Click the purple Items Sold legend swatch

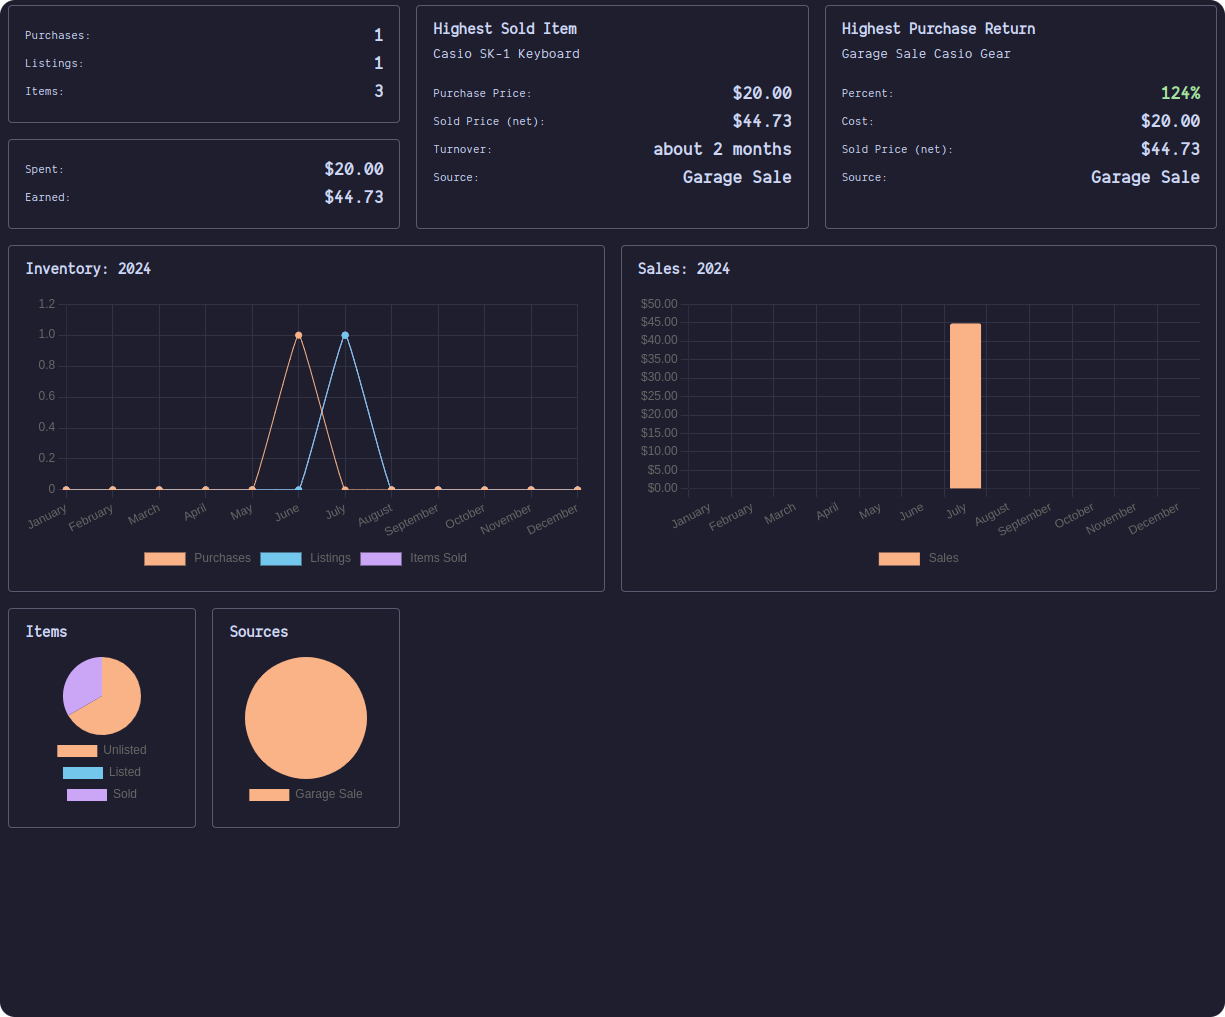381,558
